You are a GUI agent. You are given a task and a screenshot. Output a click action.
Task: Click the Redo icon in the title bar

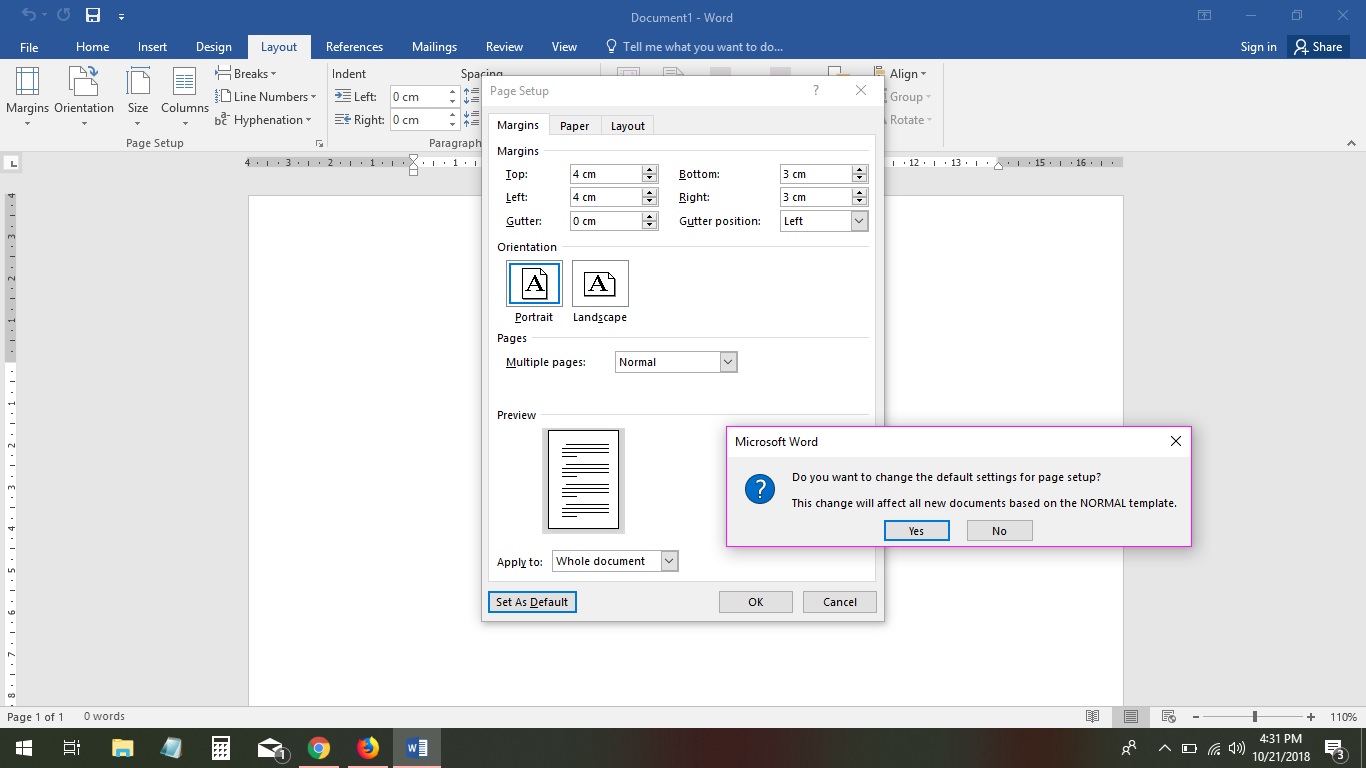64,16
